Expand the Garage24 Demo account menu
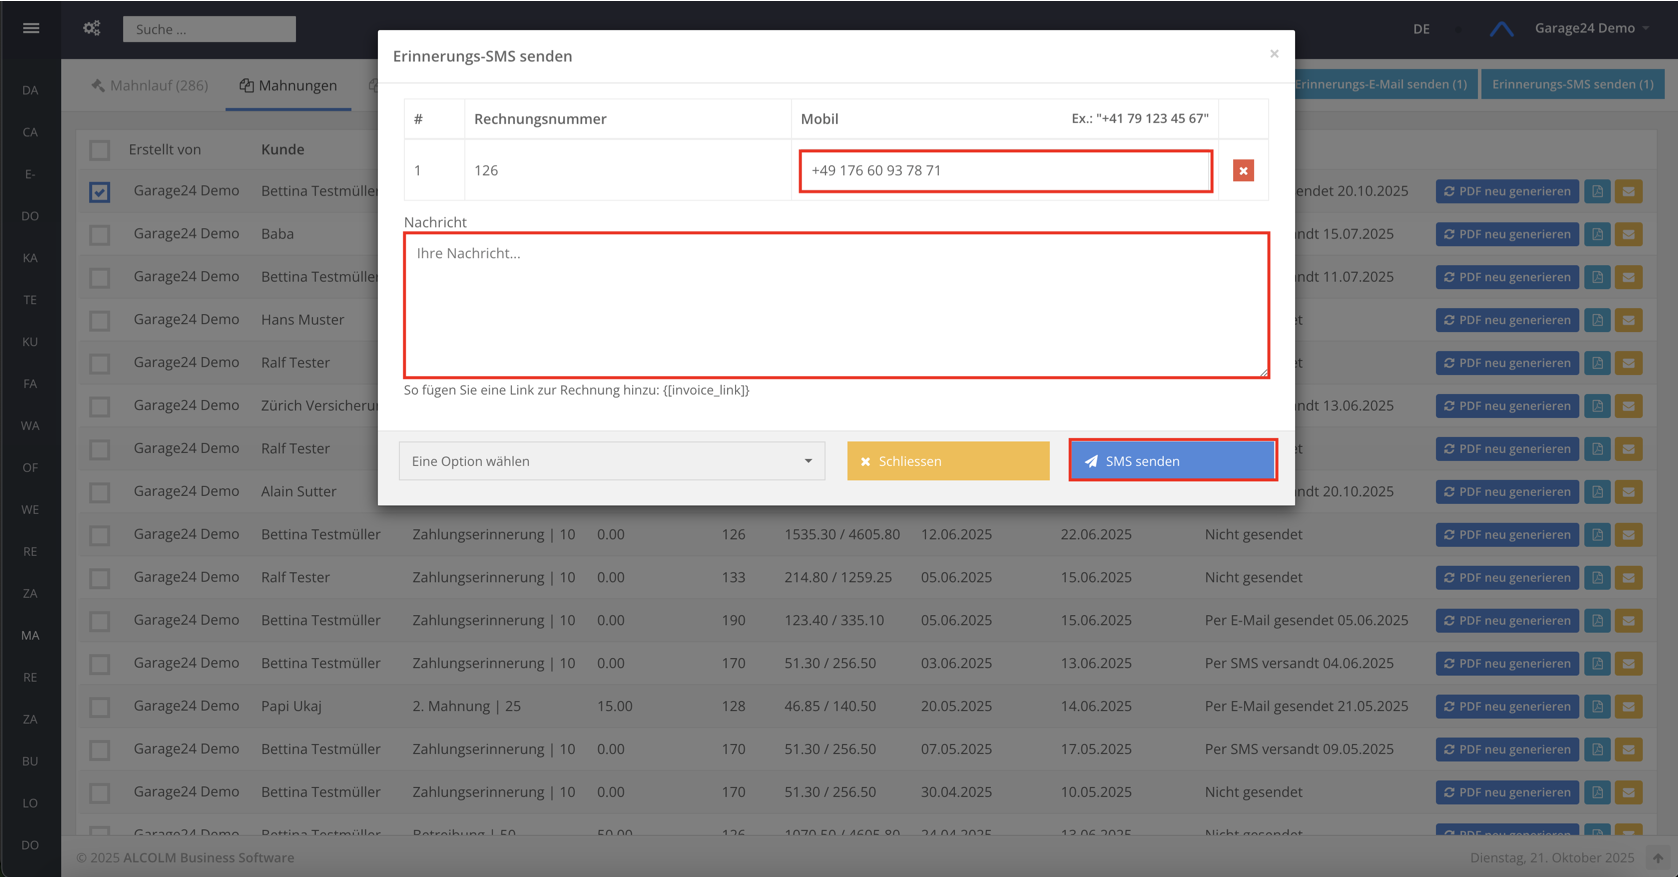 click(x=1592, y=28)
